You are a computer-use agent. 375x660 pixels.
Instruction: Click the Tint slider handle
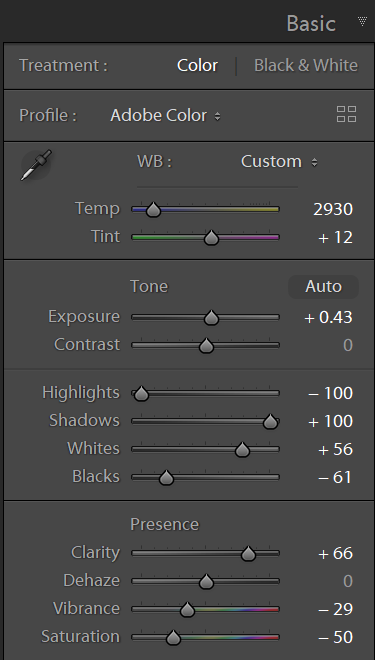211,237
